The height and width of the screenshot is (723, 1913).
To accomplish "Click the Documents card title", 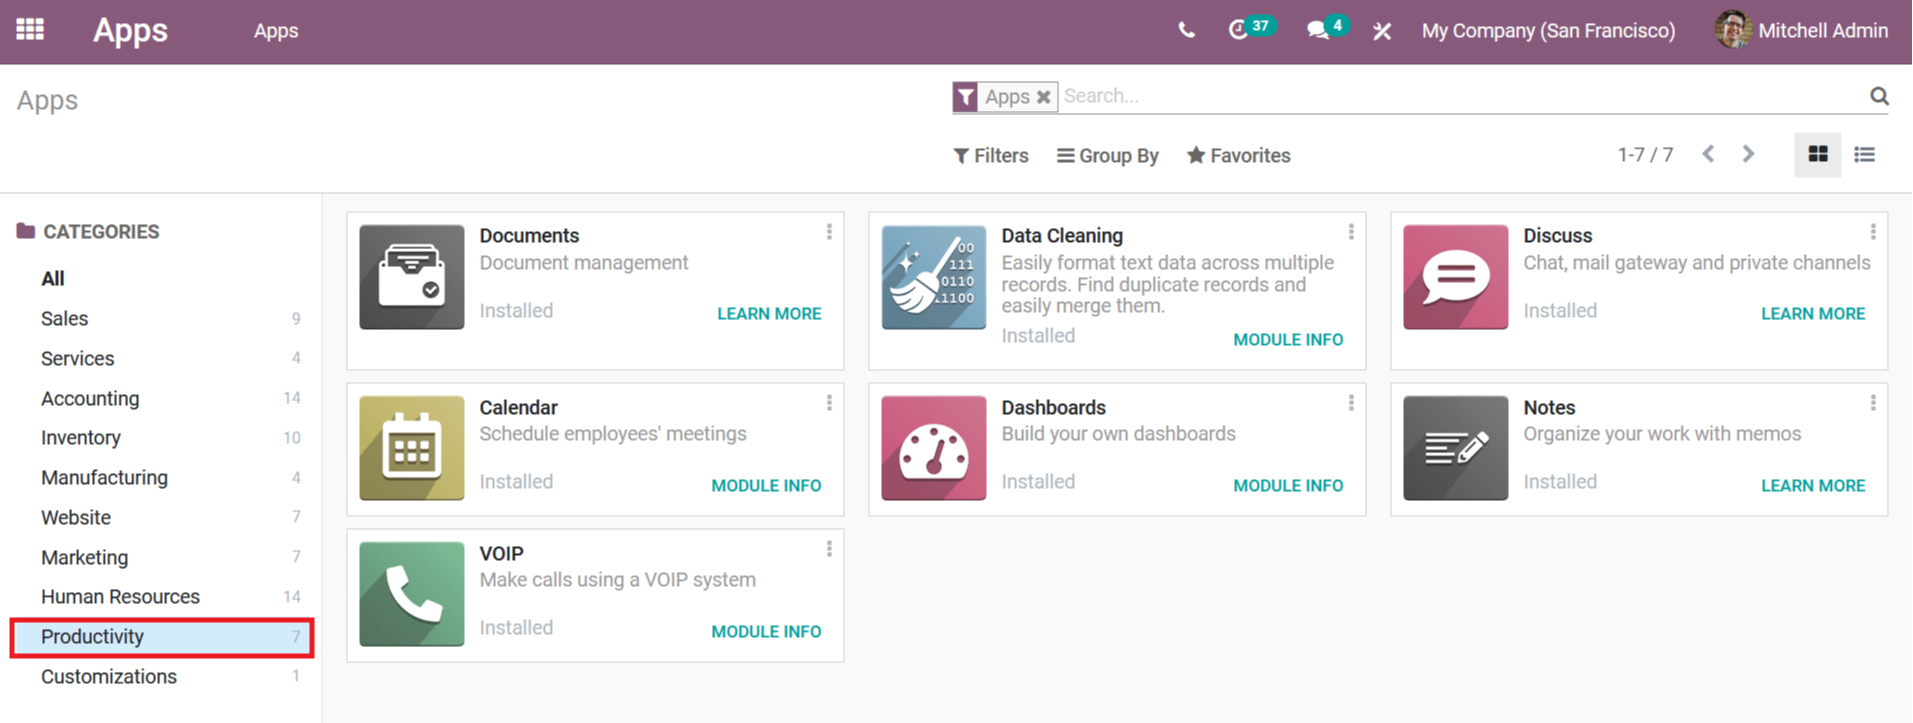I will [529, 236].
